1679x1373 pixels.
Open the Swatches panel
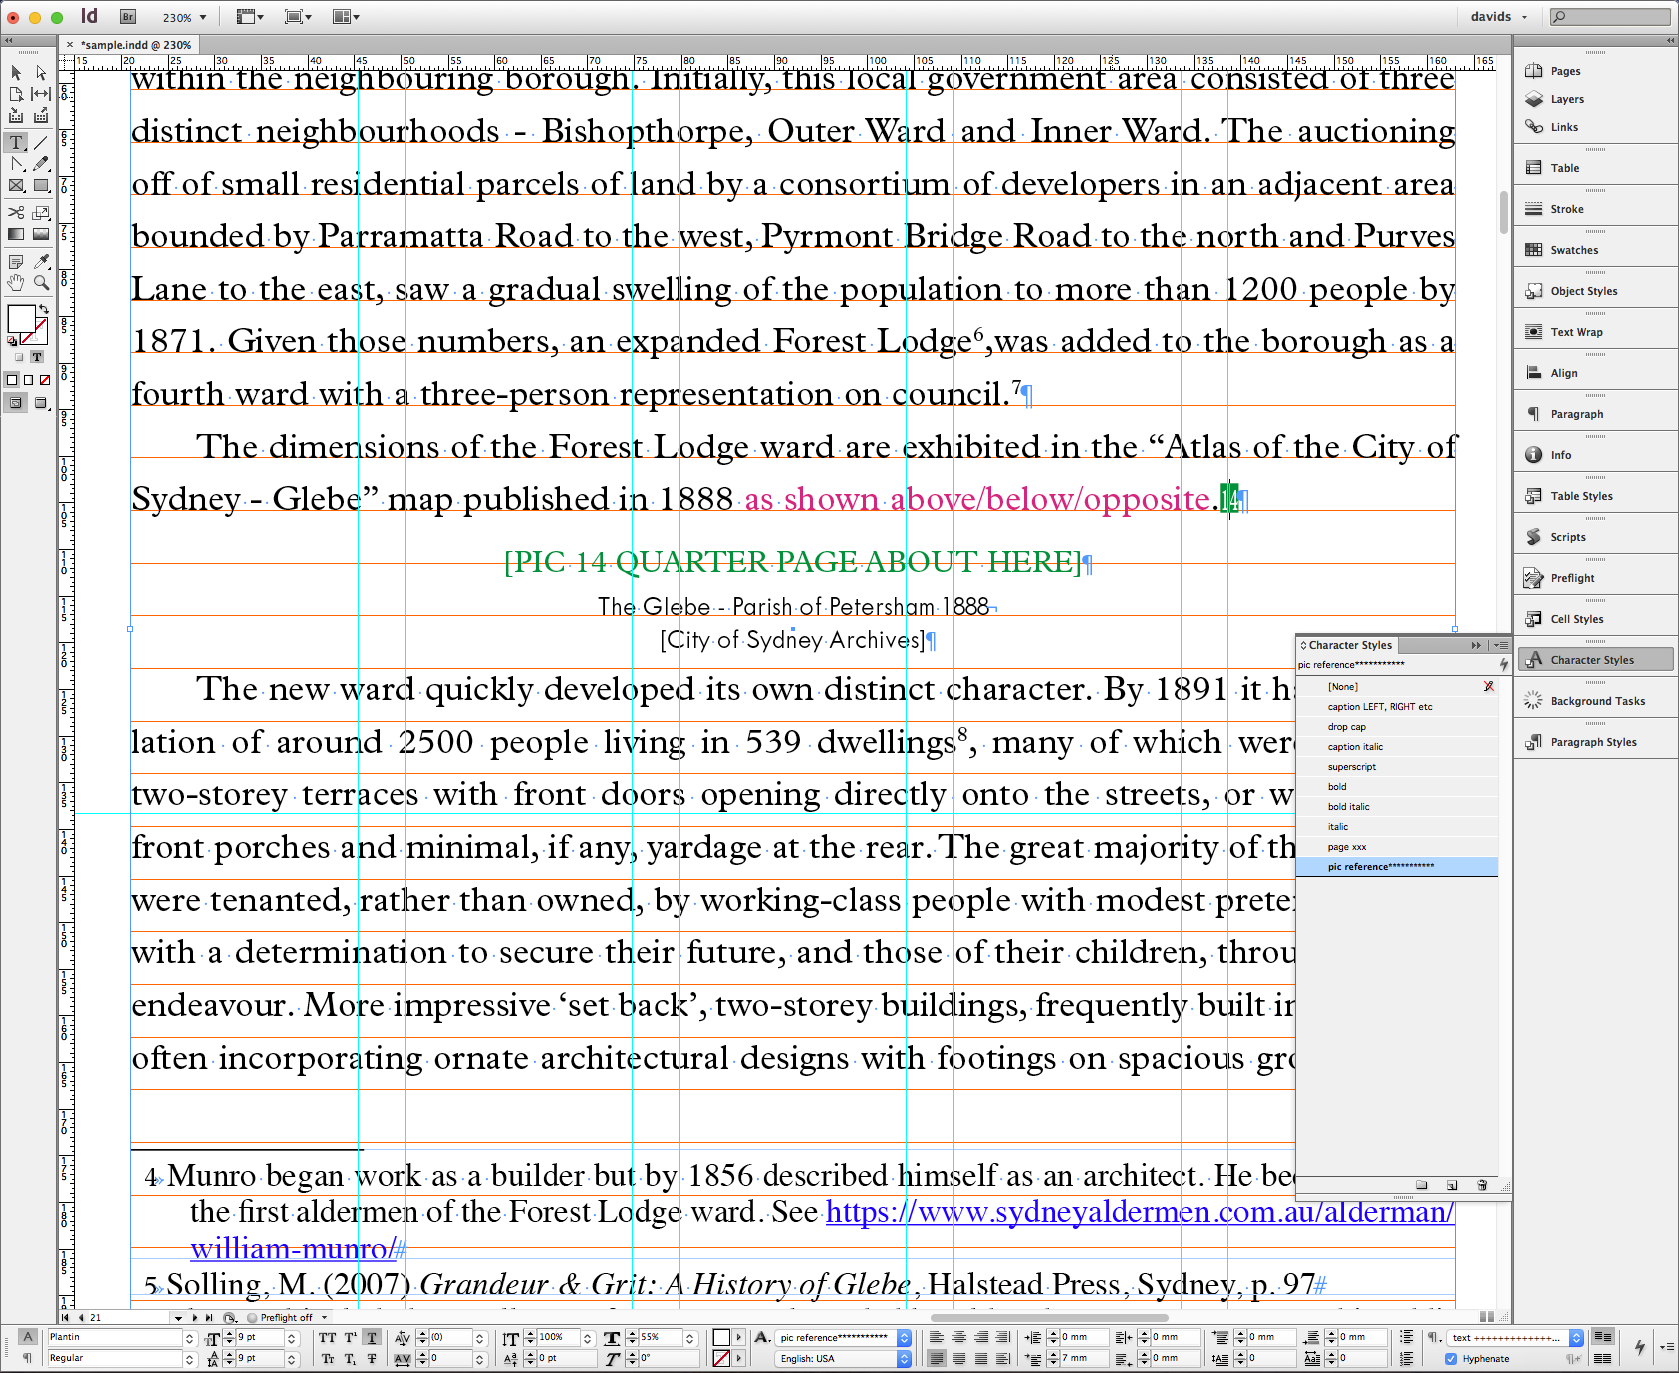click(x=1574, y=250)
